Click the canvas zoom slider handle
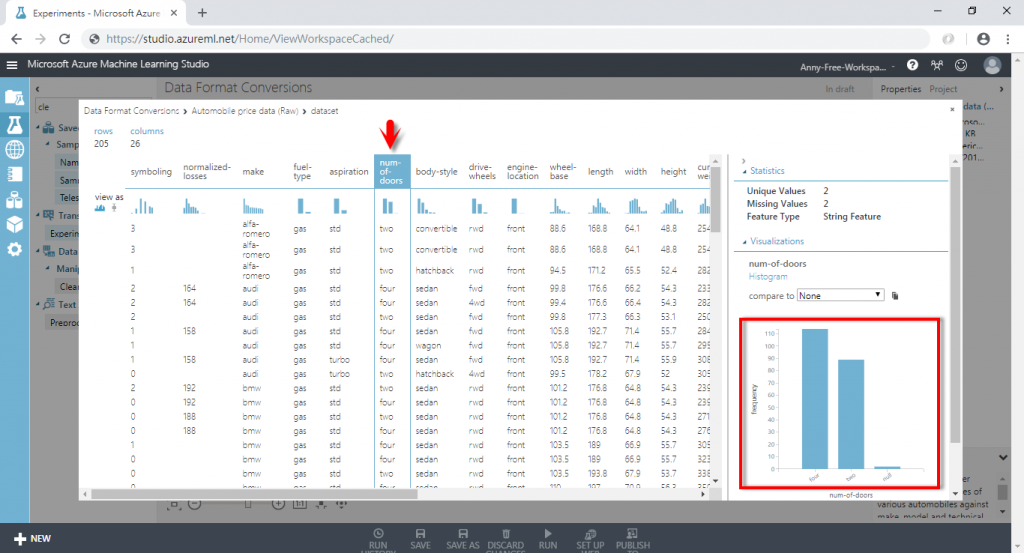1024x553 pixels. coord(248,504)
